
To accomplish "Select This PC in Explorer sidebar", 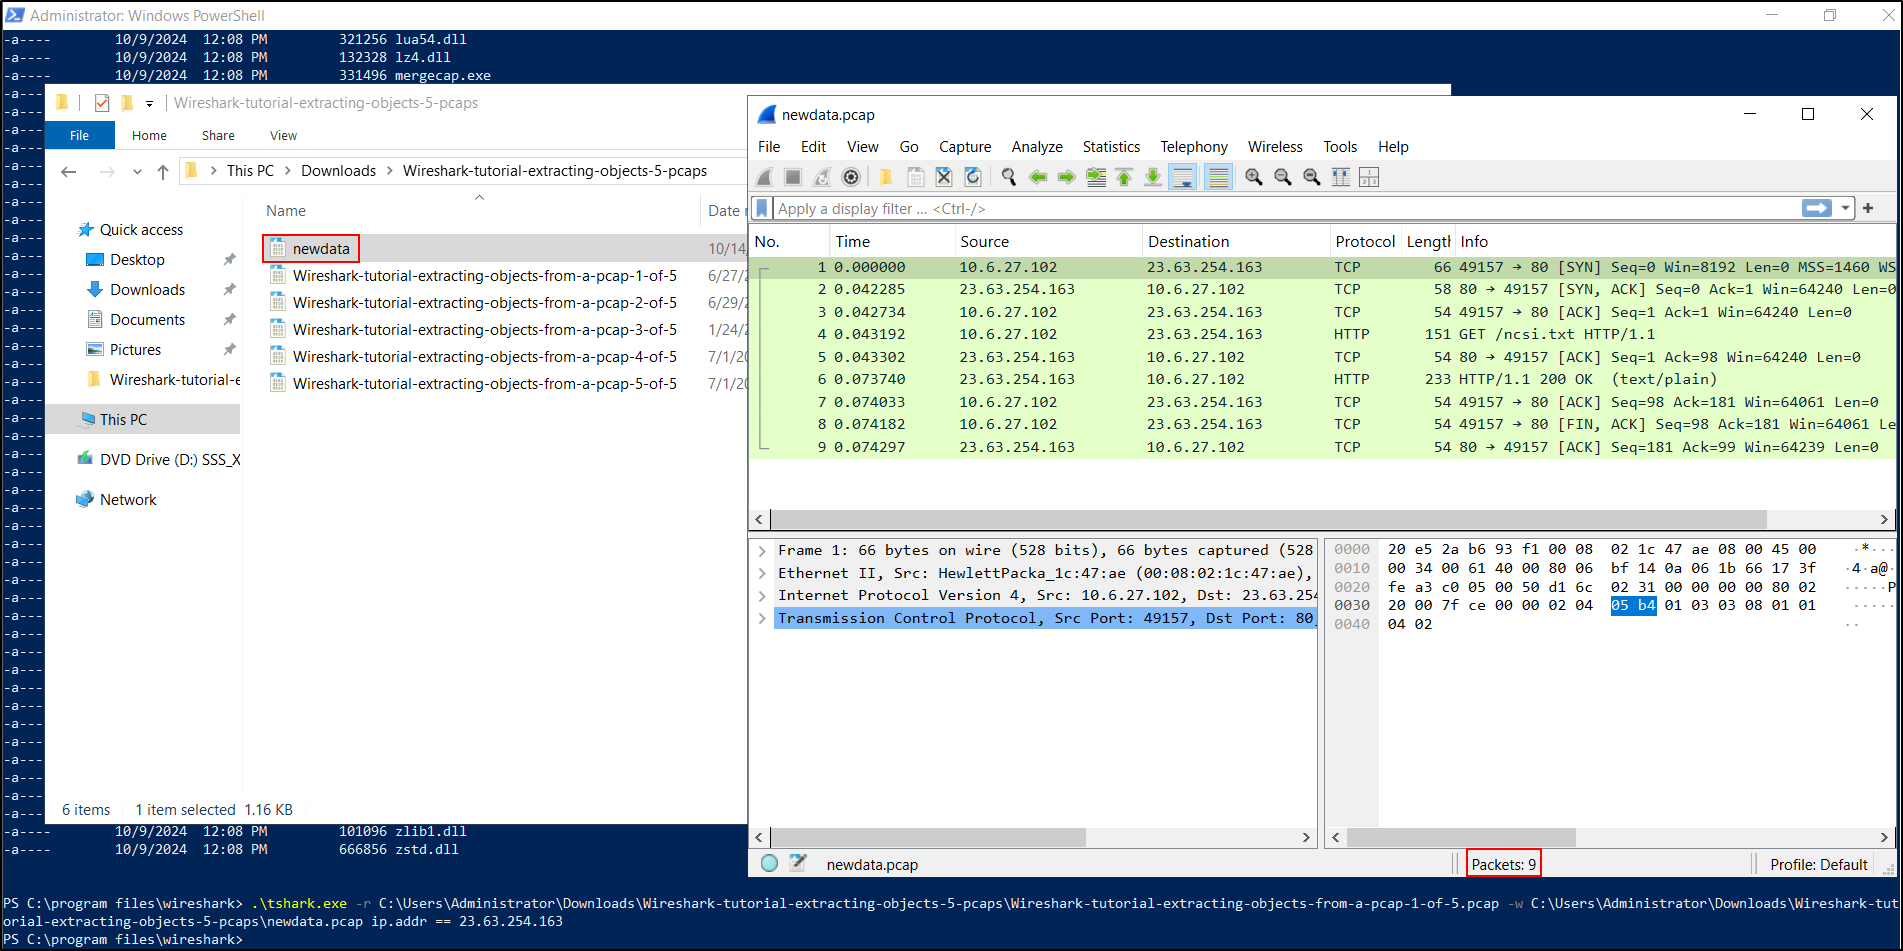I will point(123,419).
